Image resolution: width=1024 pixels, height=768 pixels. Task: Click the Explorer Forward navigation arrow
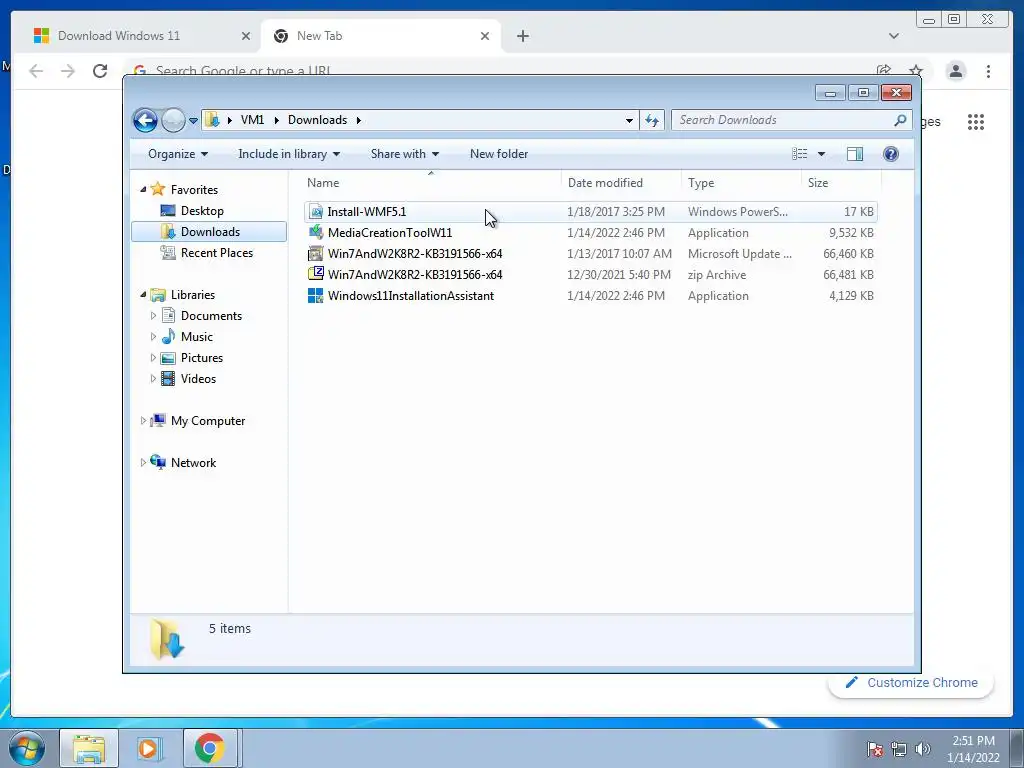pos(173,120)
